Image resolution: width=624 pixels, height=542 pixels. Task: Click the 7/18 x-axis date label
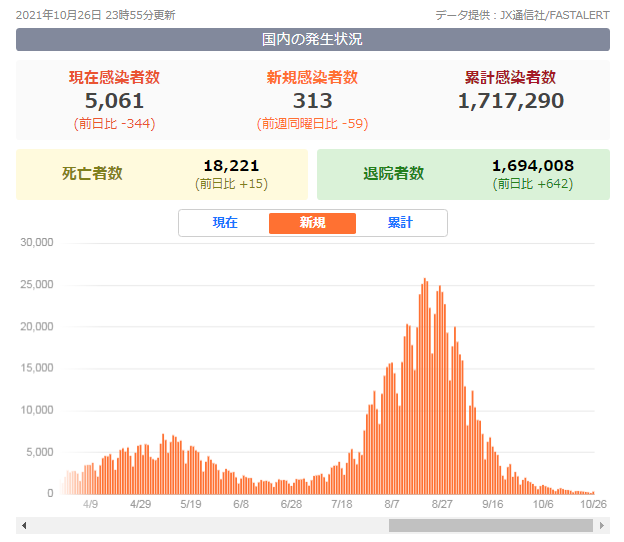[341, 504]
